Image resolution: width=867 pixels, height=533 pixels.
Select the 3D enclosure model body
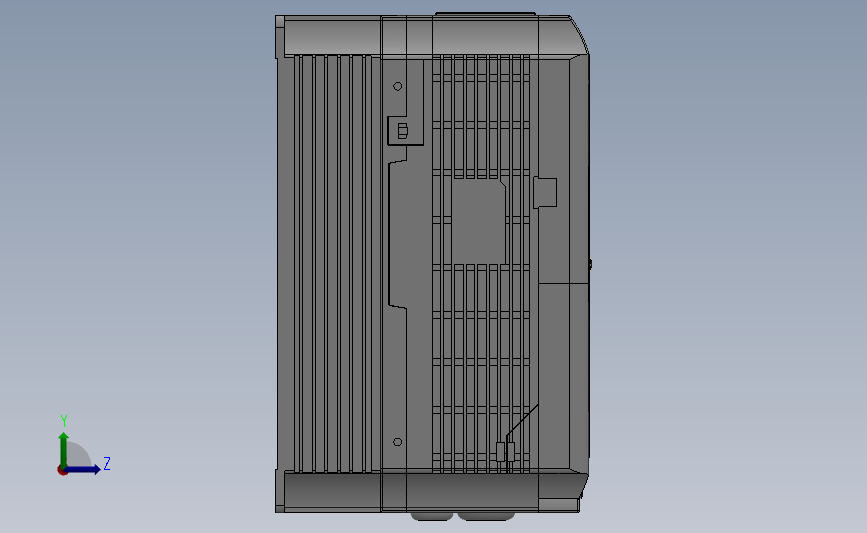click(432, 266)
